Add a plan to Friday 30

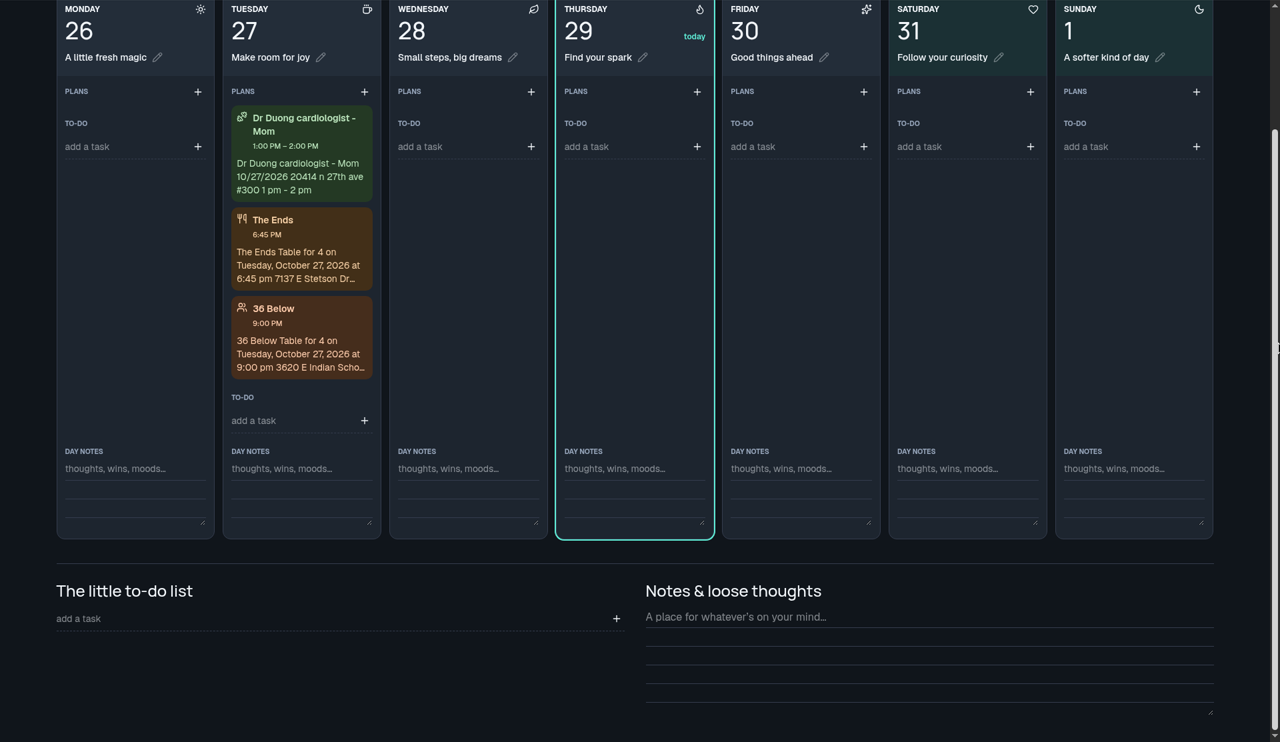[864, 92]
